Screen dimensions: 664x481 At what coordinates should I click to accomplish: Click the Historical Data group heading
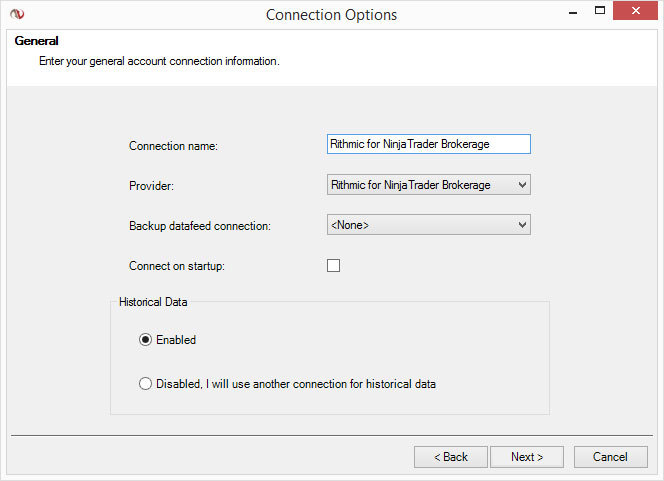tap(153, 302)
